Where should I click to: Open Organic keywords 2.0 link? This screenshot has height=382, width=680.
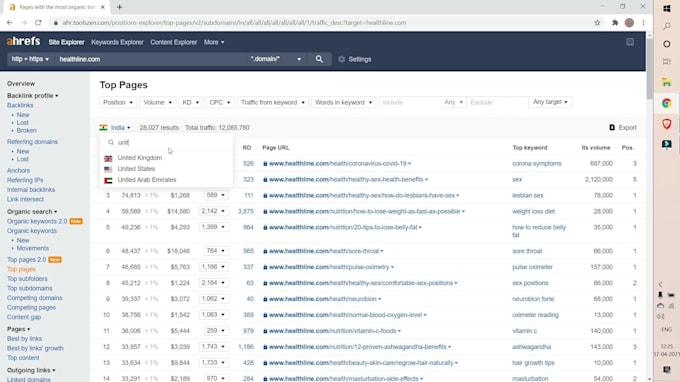click(x=37, y=221)
